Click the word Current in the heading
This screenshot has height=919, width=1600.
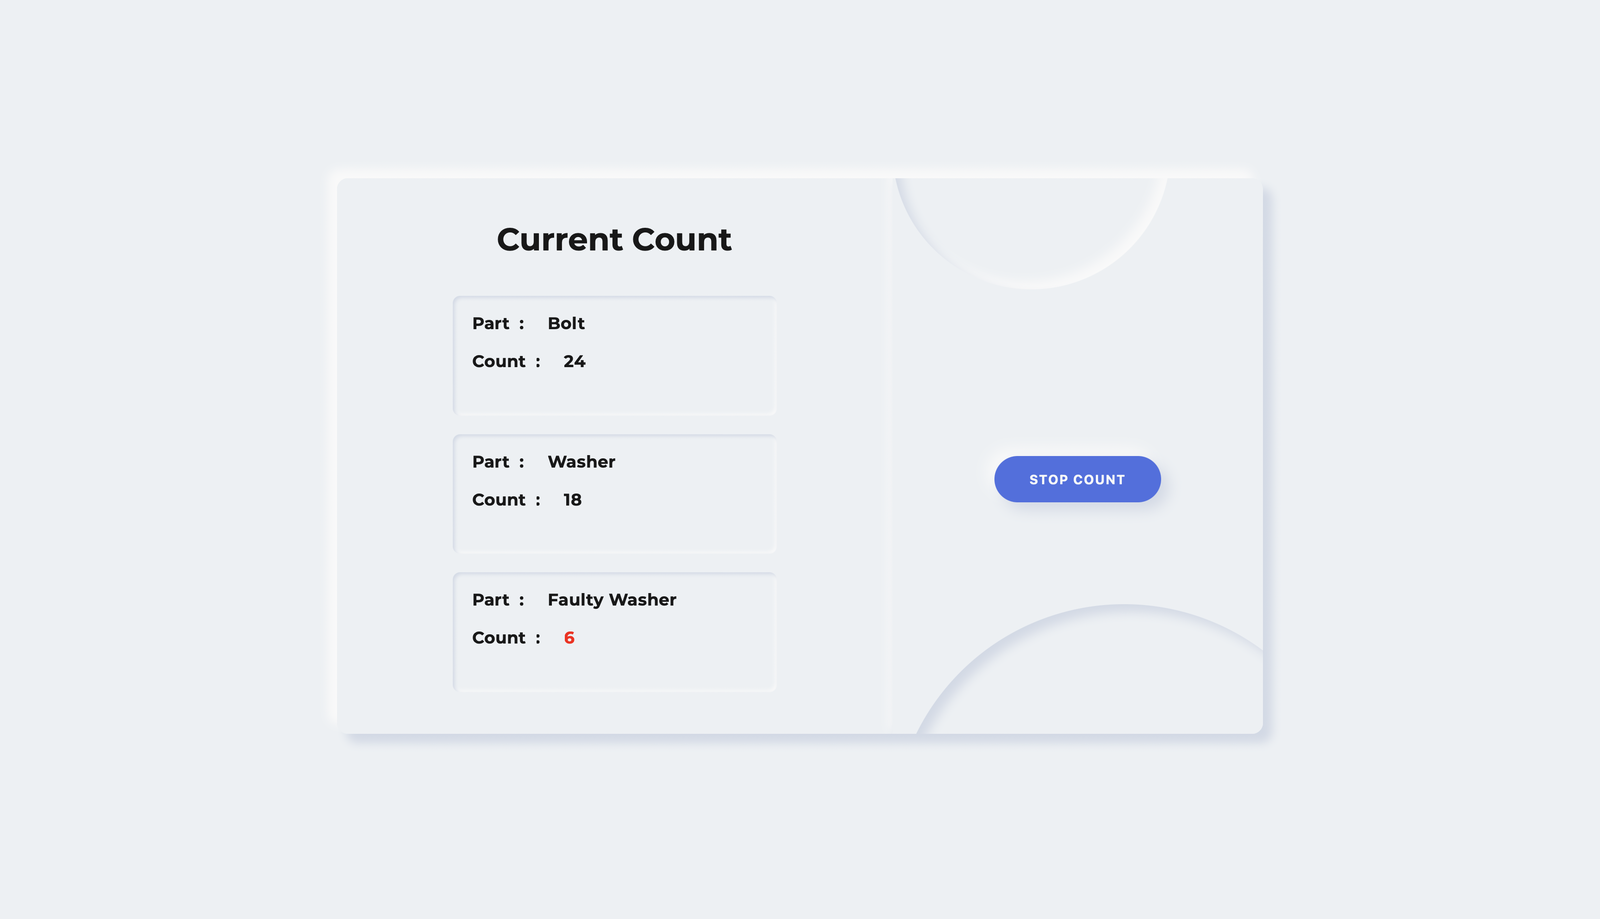pyautogui.click(x=560, y=240)
